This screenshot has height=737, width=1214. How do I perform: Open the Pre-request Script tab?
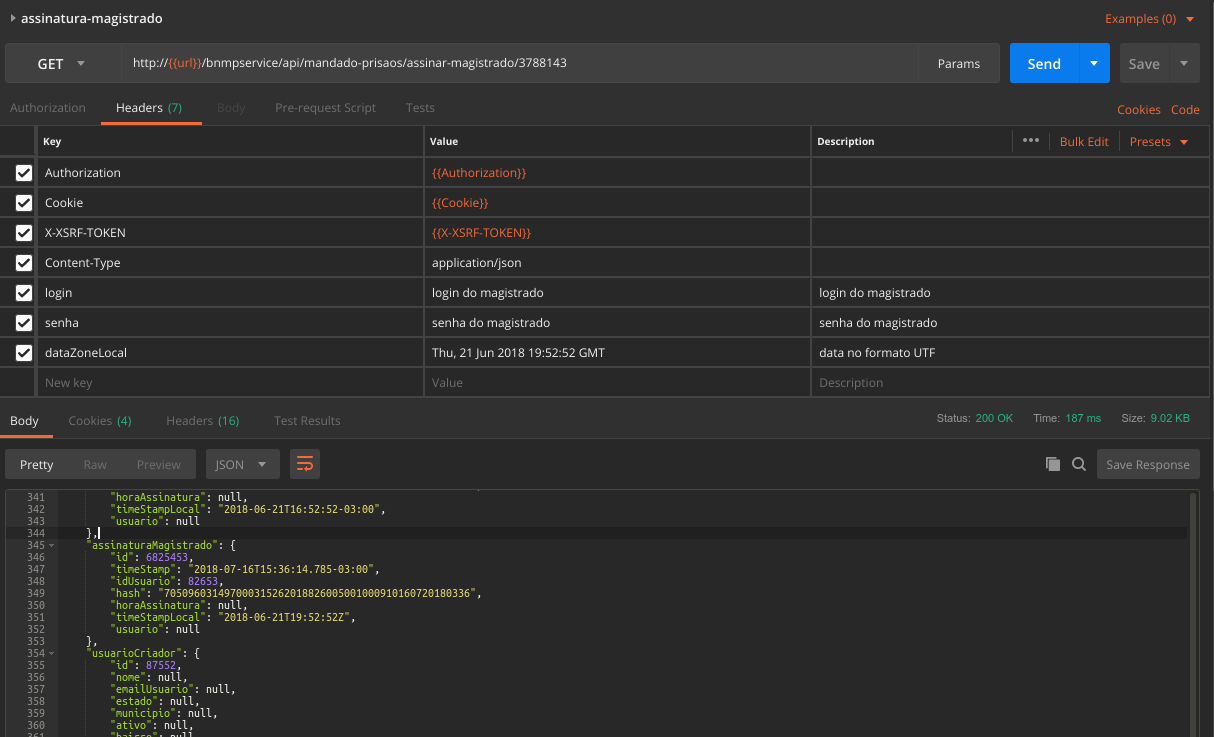325,108
